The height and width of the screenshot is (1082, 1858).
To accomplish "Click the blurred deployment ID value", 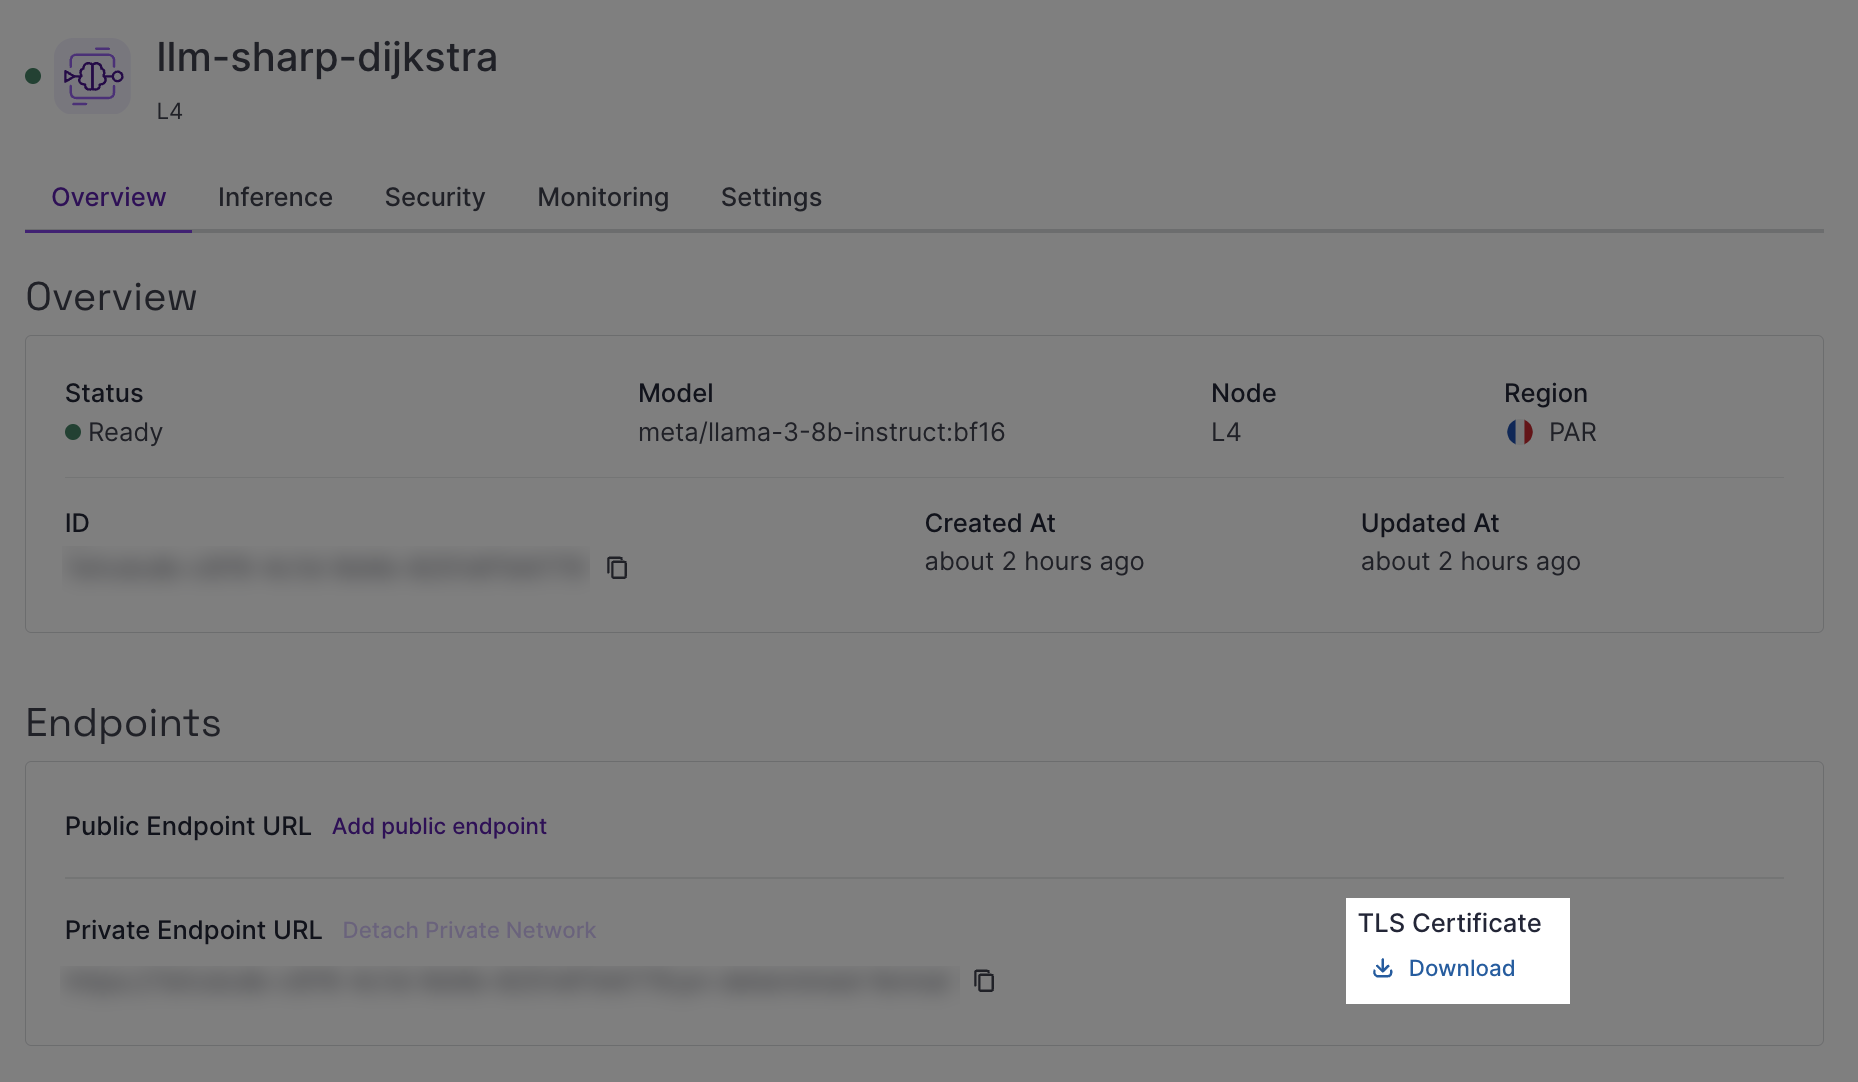I will tap(325, 567).
